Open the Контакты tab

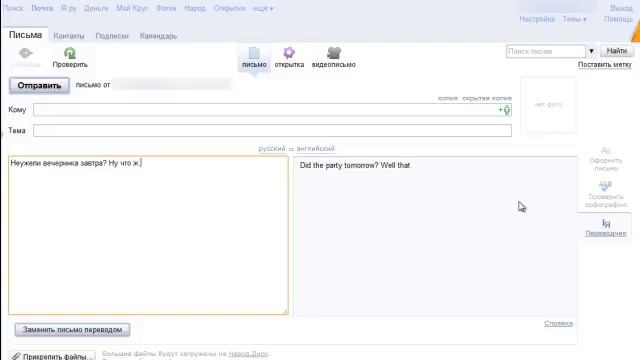69,36
